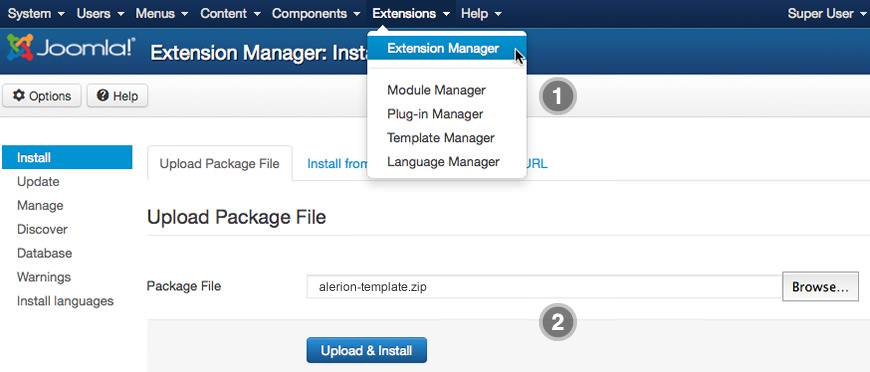Screen dimensions: 870x372
Task: Open the Super User account dropdown
Action: [x=827, y=13]
